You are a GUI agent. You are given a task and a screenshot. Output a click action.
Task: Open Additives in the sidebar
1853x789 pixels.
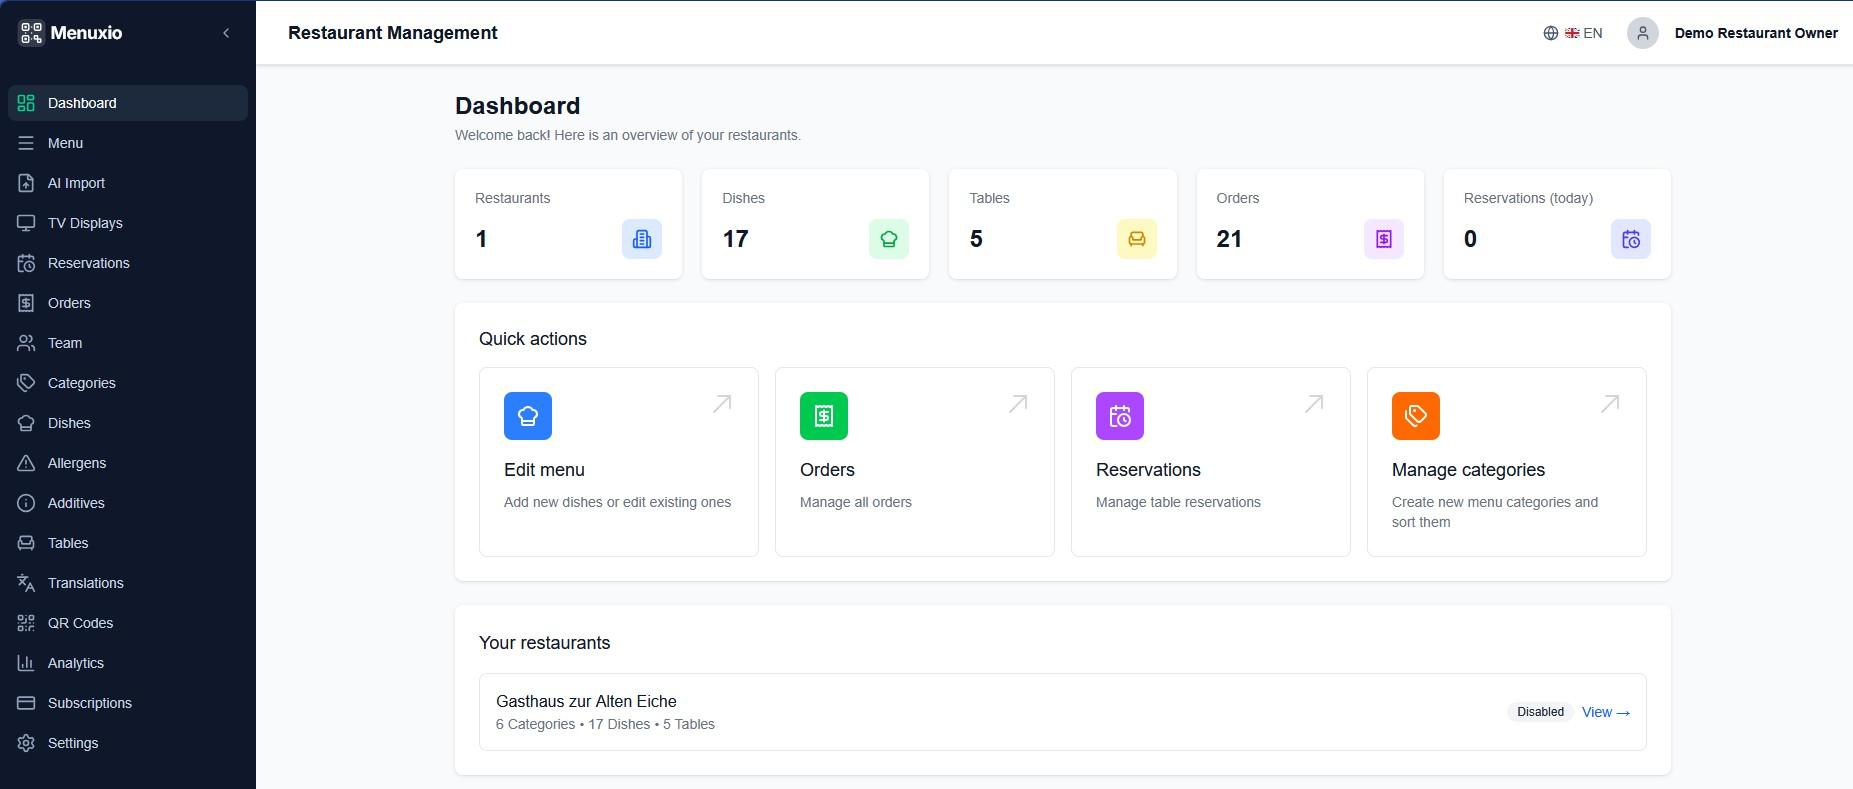128,503
